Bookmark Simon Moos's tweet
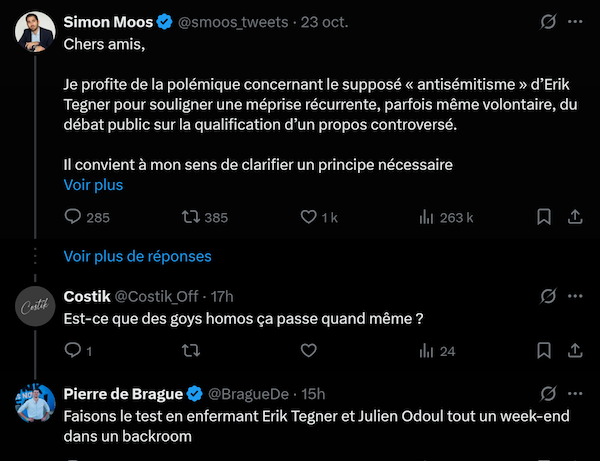This screenshot has height=461, width=600. coord(543,217)
